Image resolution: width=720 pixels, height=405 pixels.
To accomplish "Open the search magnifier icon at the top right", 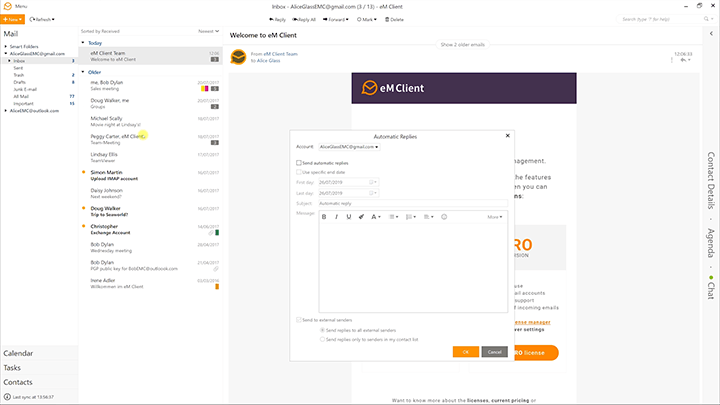I will (706, 19).
